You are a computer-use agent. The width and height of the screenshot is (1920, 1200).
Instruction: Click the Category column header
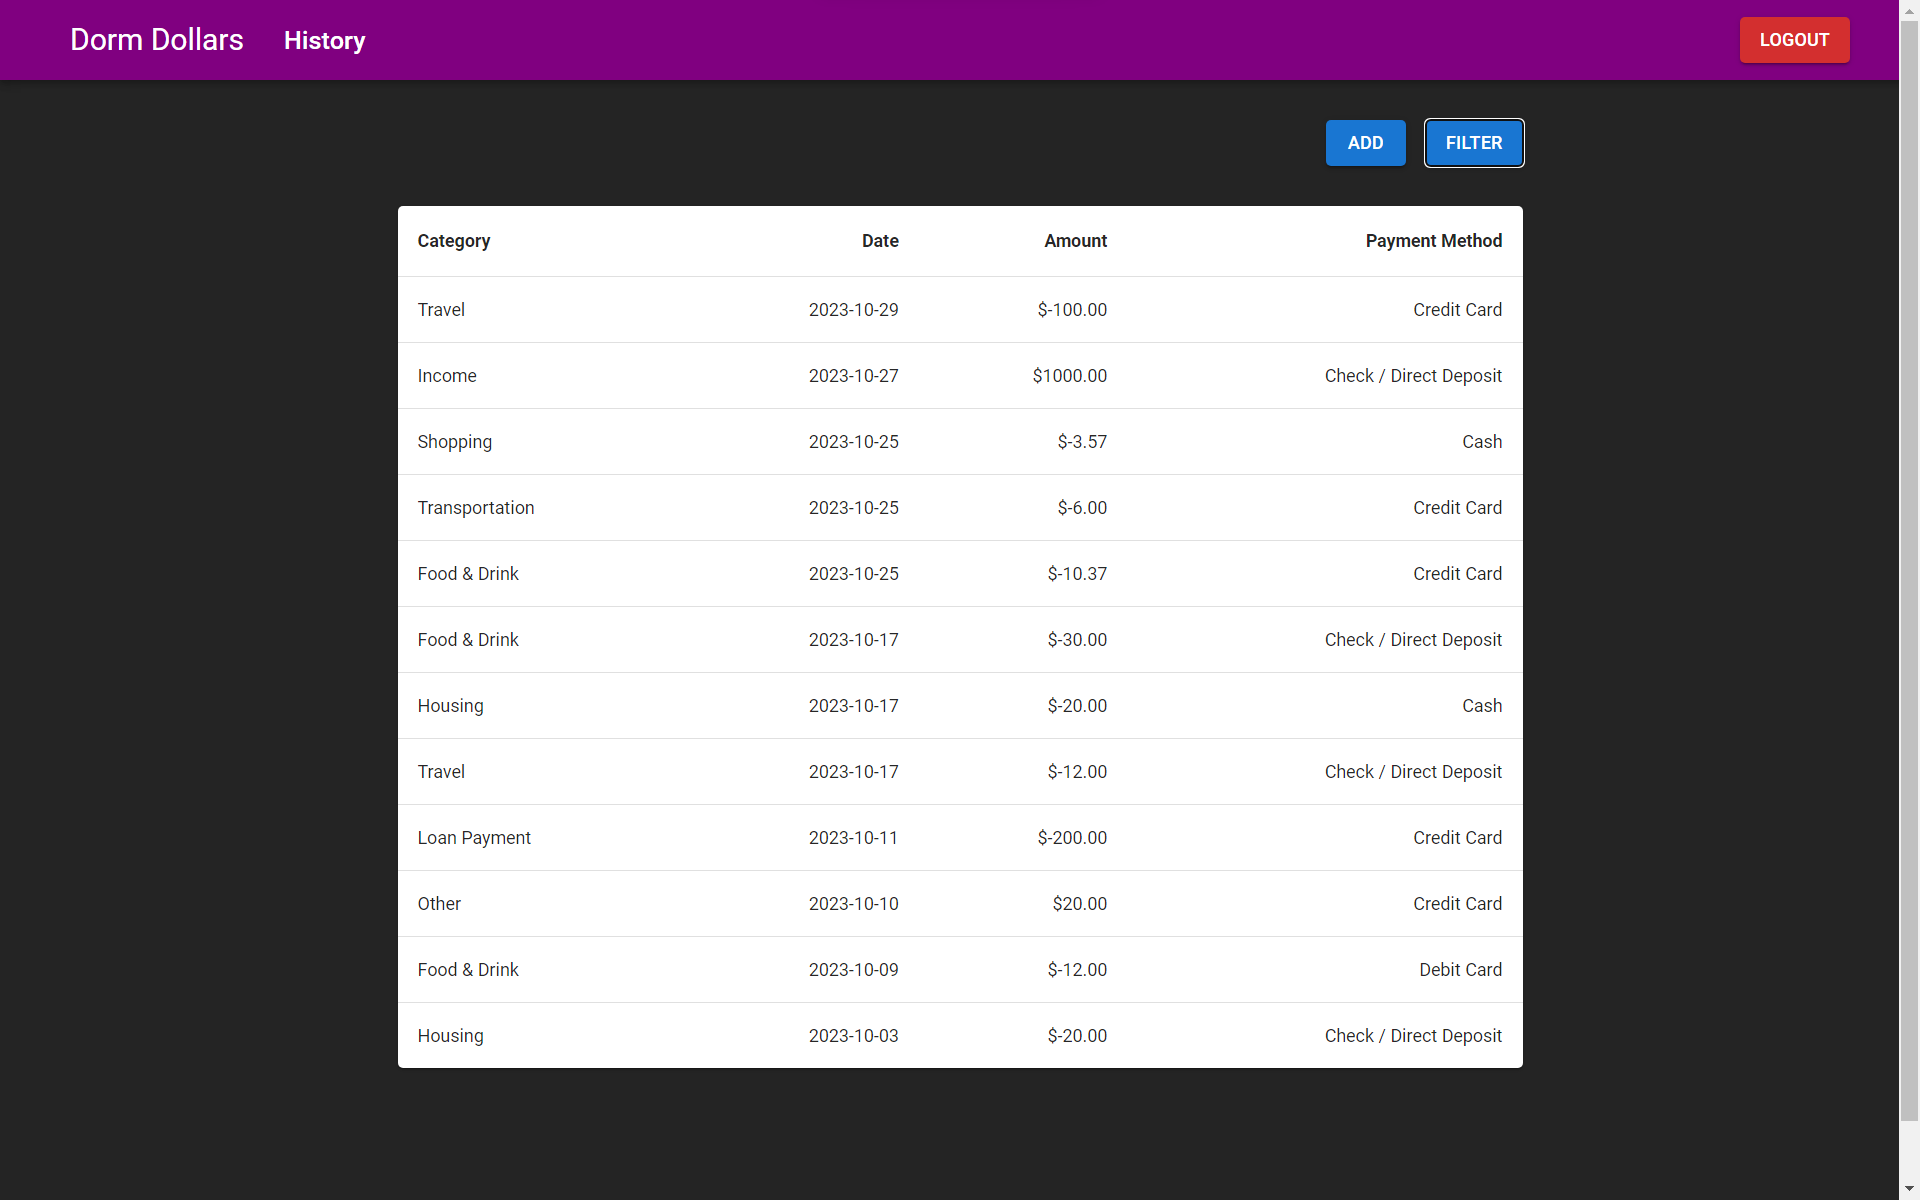[453, 241]
